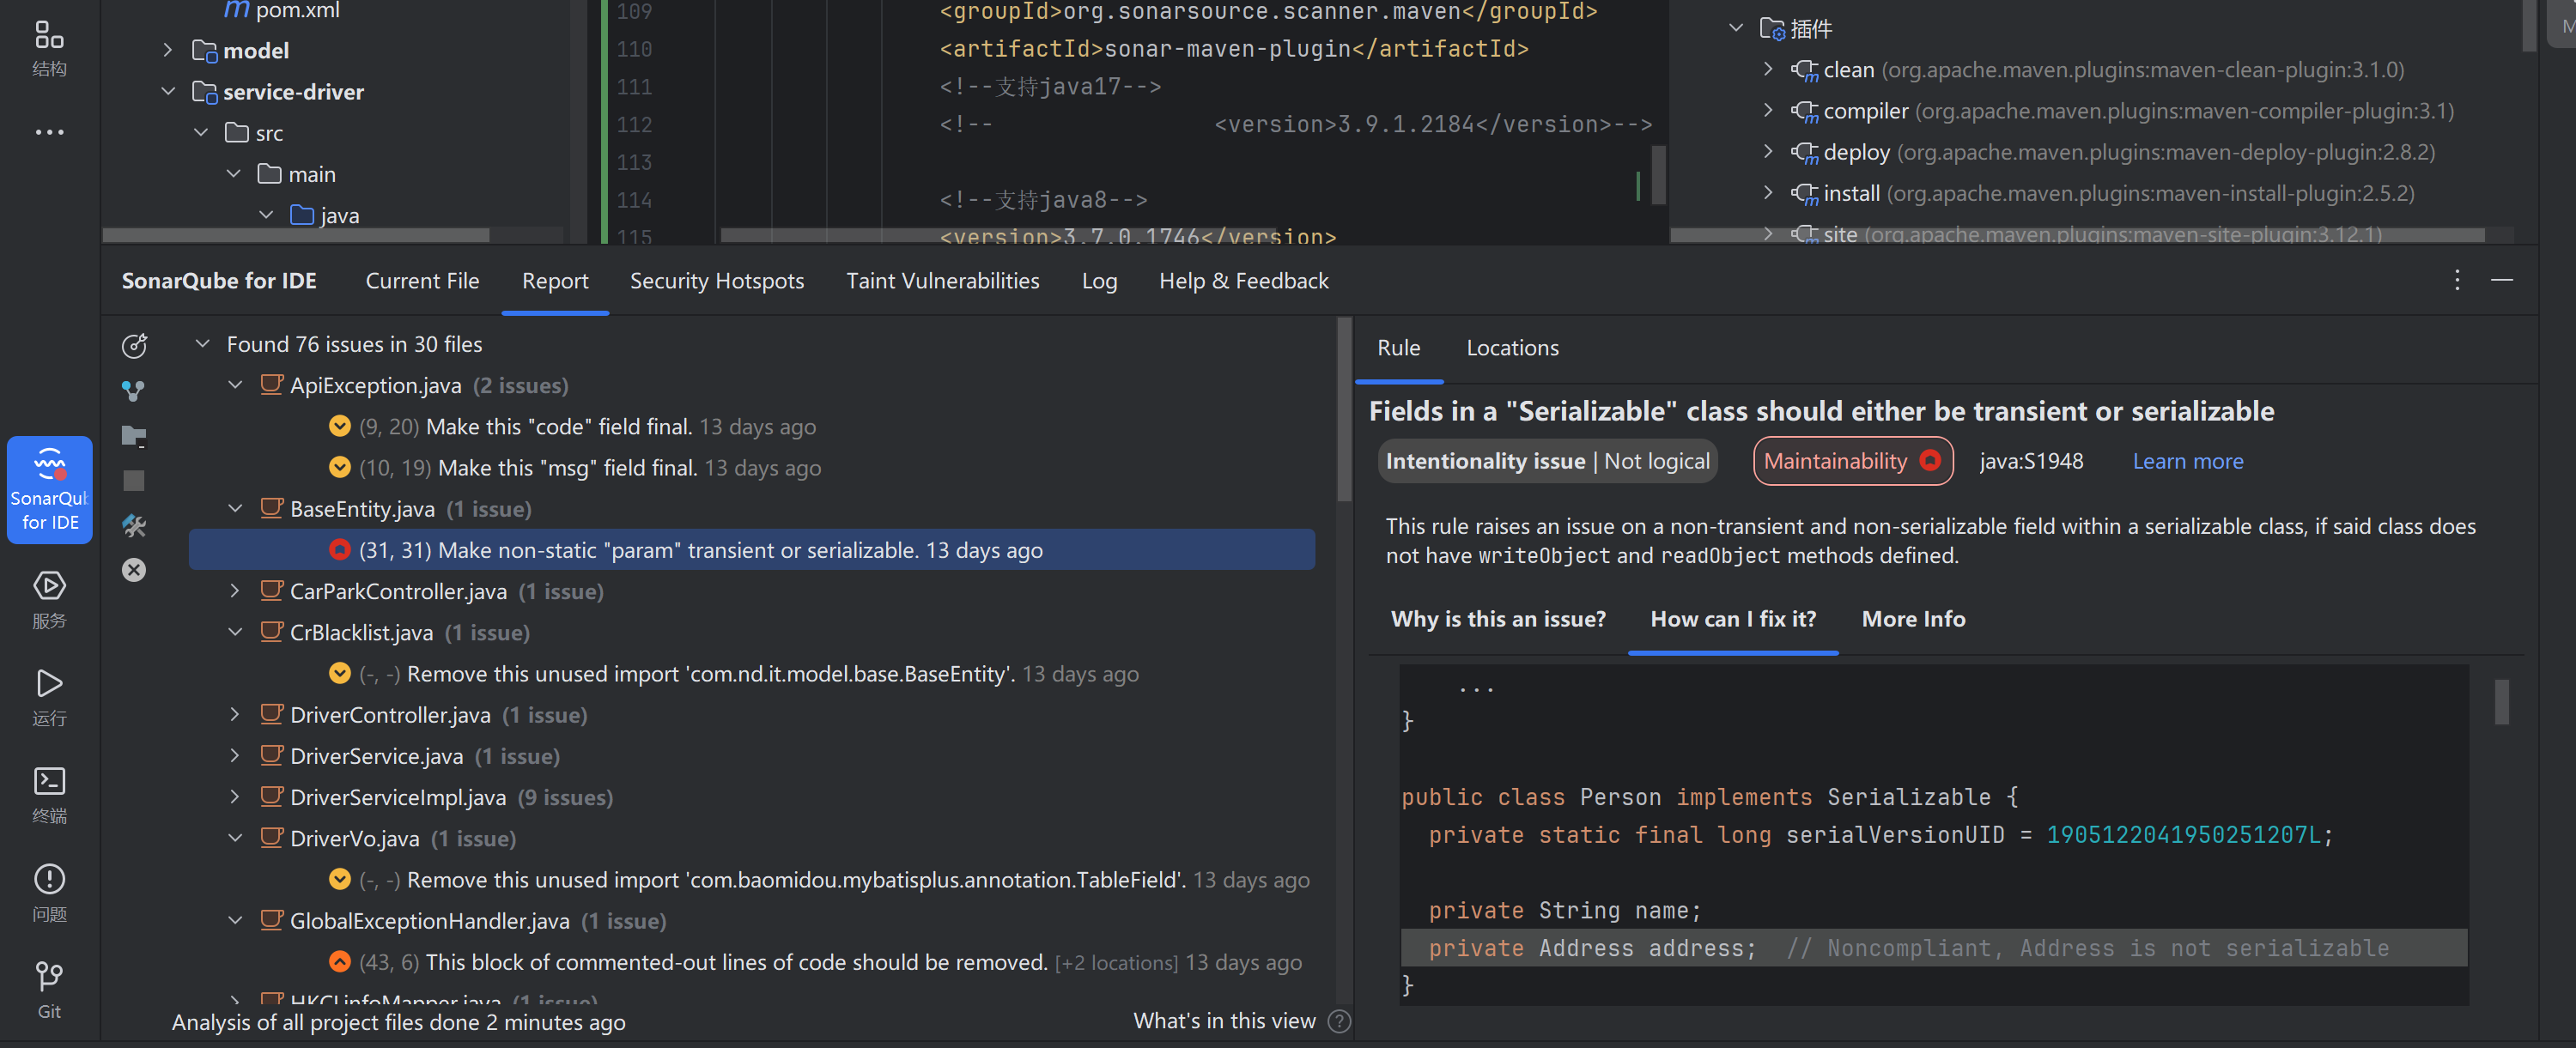The height and width of the screenshot is (1048, 2576).
Task: Expand the DriverServiceImpl.java issues
Action: click(x=236, y=797)
